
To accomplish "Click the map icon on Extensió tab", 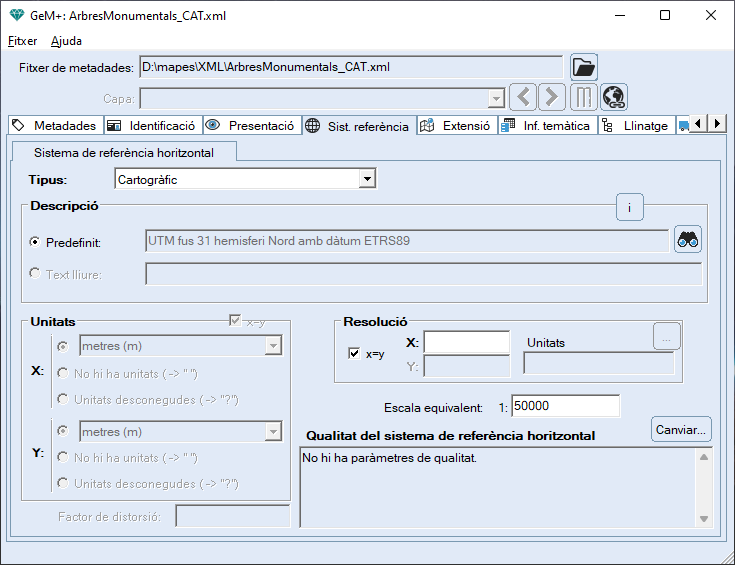I will [x=427, y=125].
